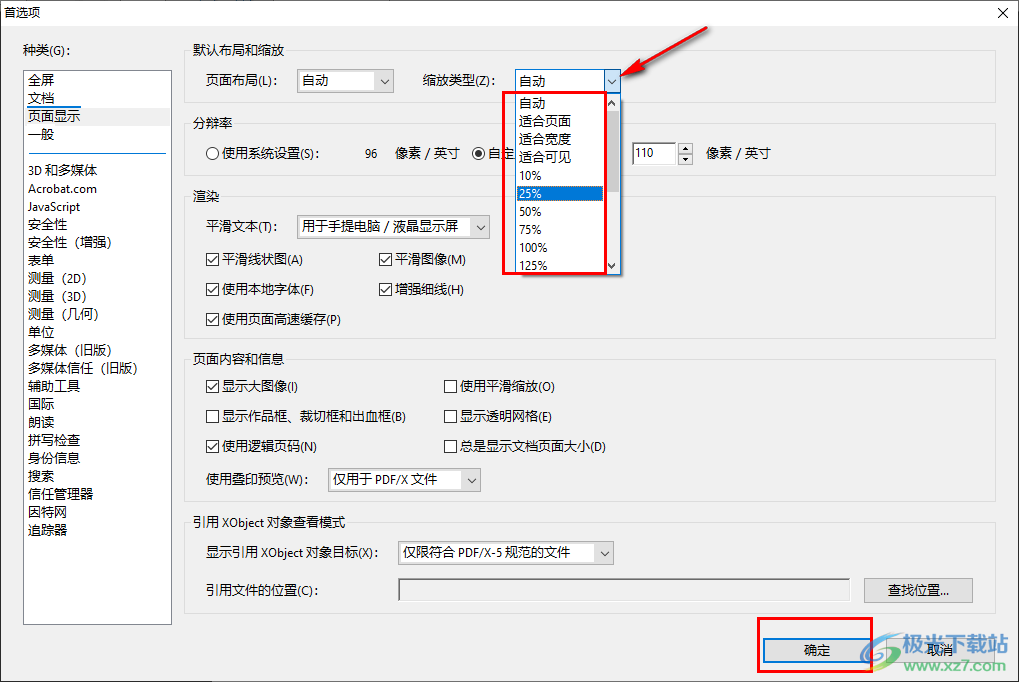The width and height of the screenshot is (1019, 682).
Task: Open 安全性 category
Action: point(47,224)
